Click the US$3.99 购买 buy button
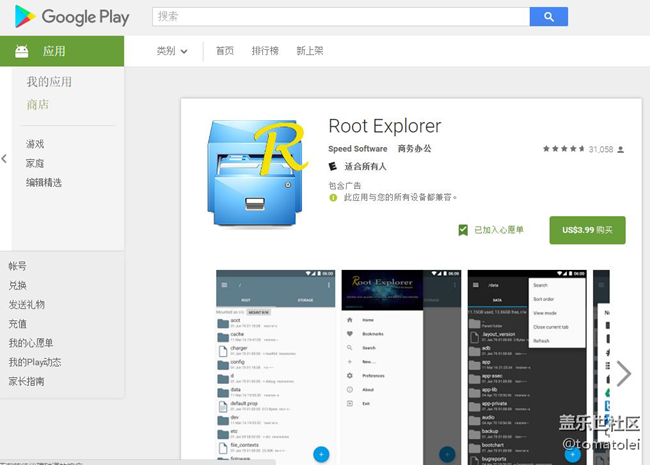The height and width of the screenshot is (465, 650). click(587, 230)
